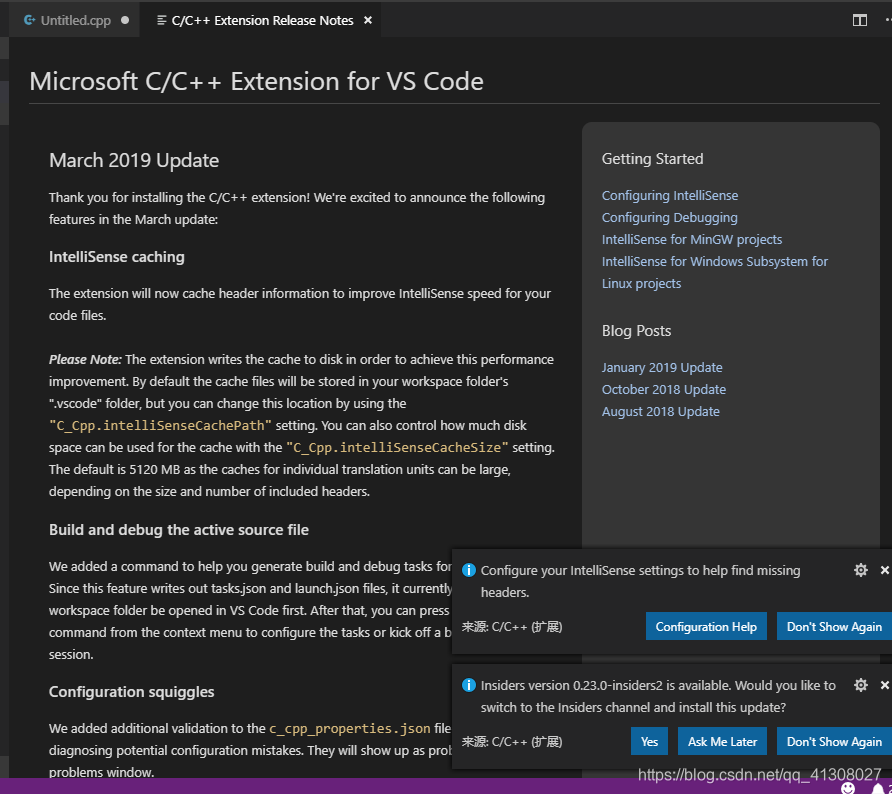Click Build and debug the active source file heading
892x794 pixels.
(179, 530)
